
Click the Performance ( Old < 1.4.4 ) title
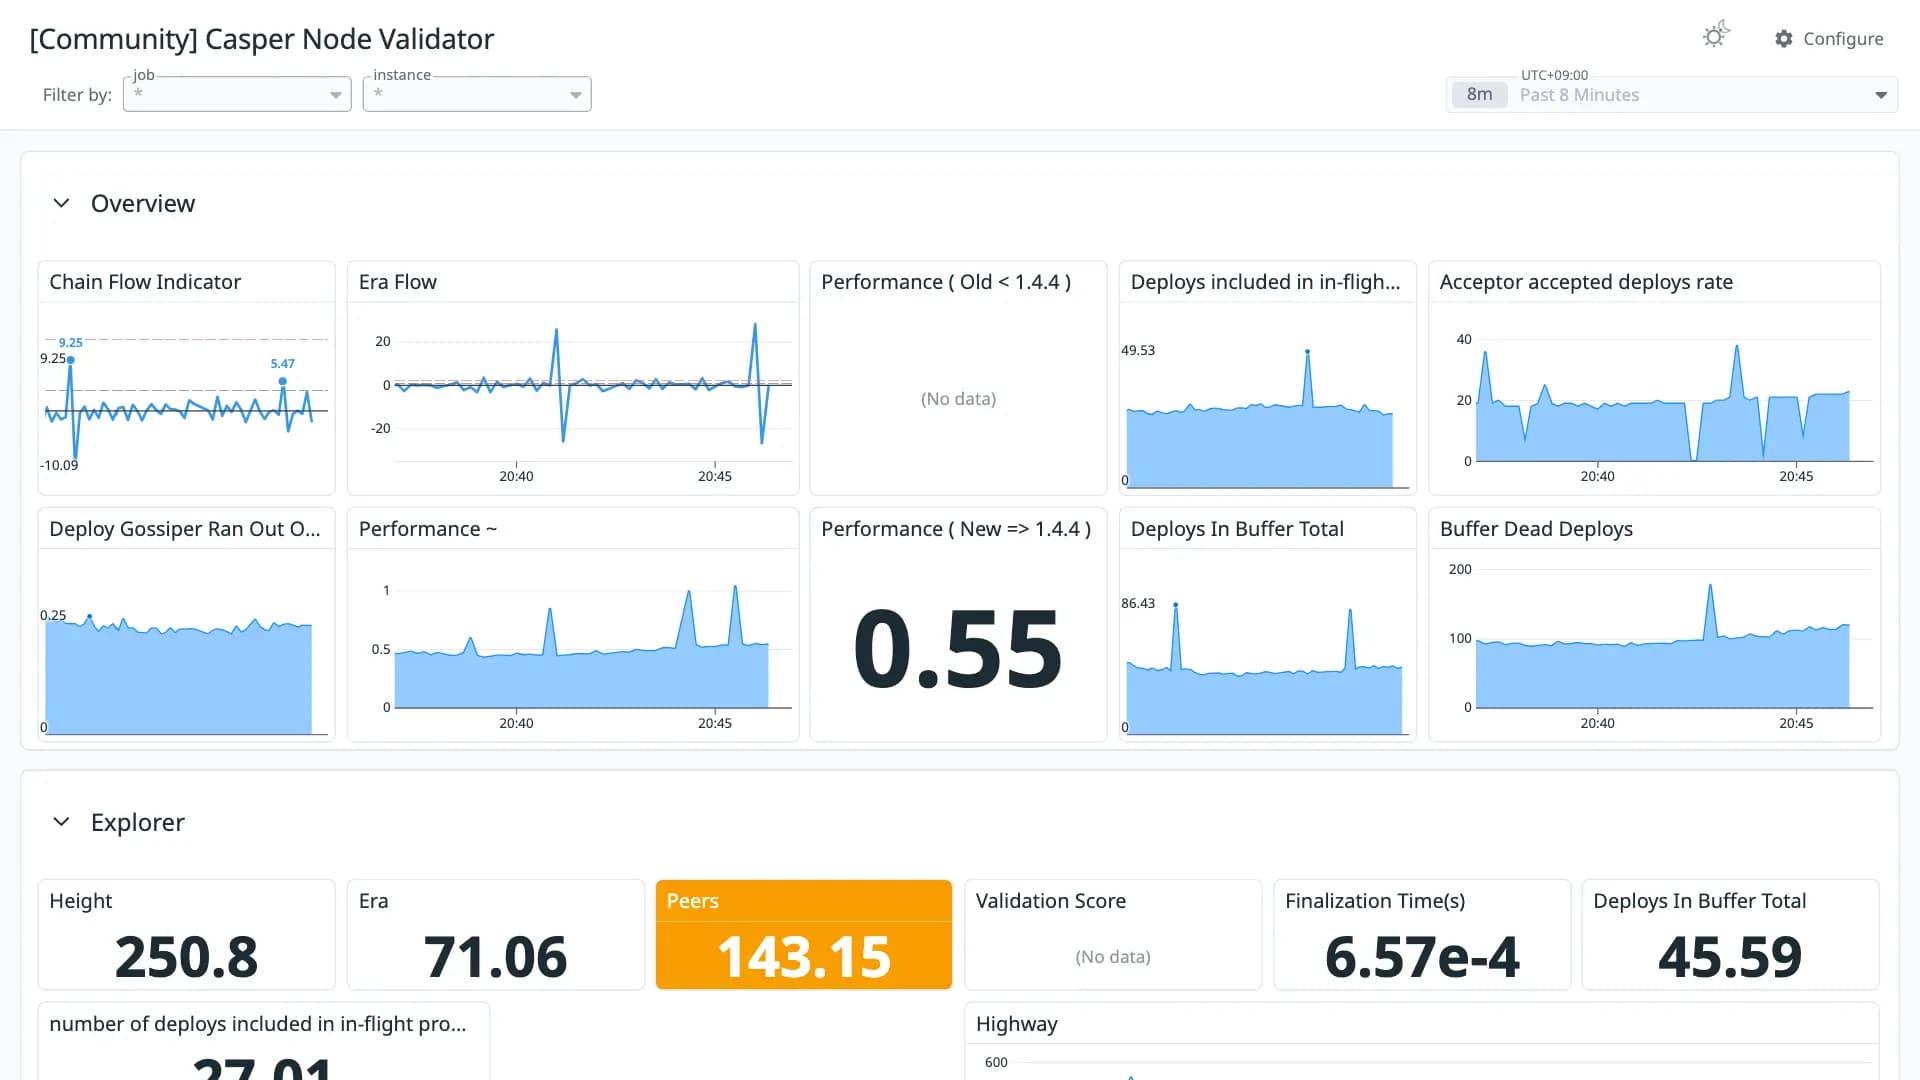click(946, 282)
